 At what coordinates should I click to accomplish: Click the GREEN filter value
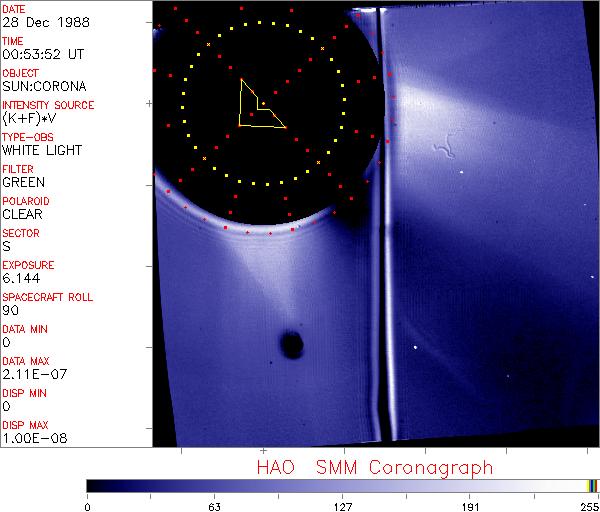point(22,183)
